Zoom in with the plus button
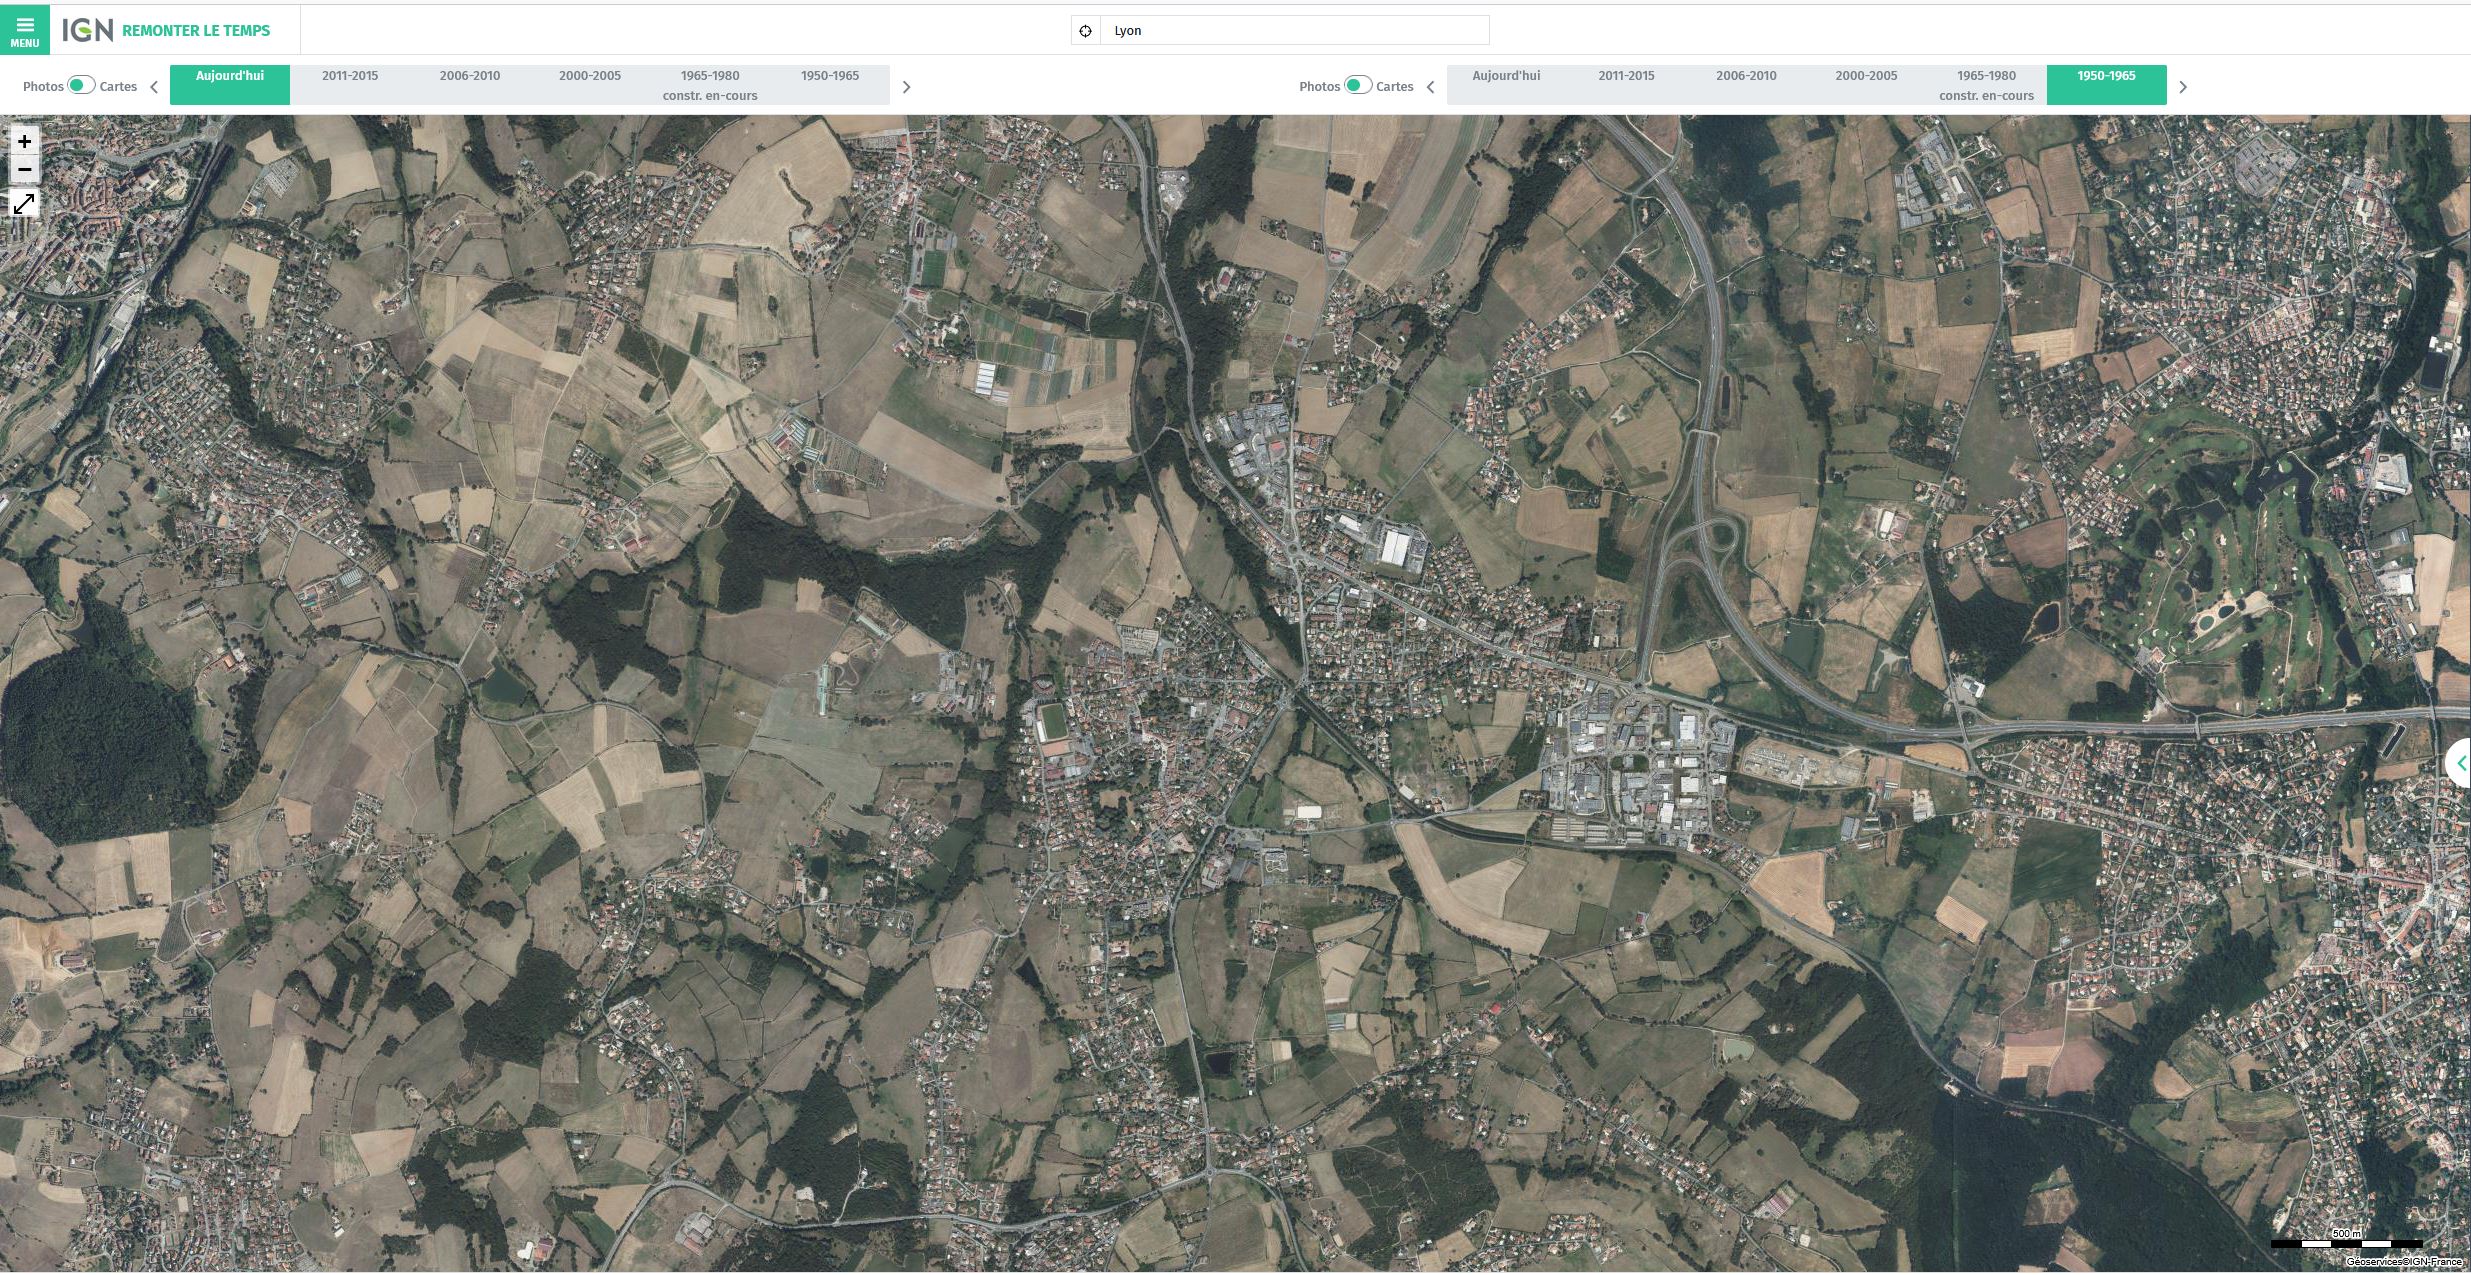This screenshot has height=1275, width=2471. (x=24, y=141)
